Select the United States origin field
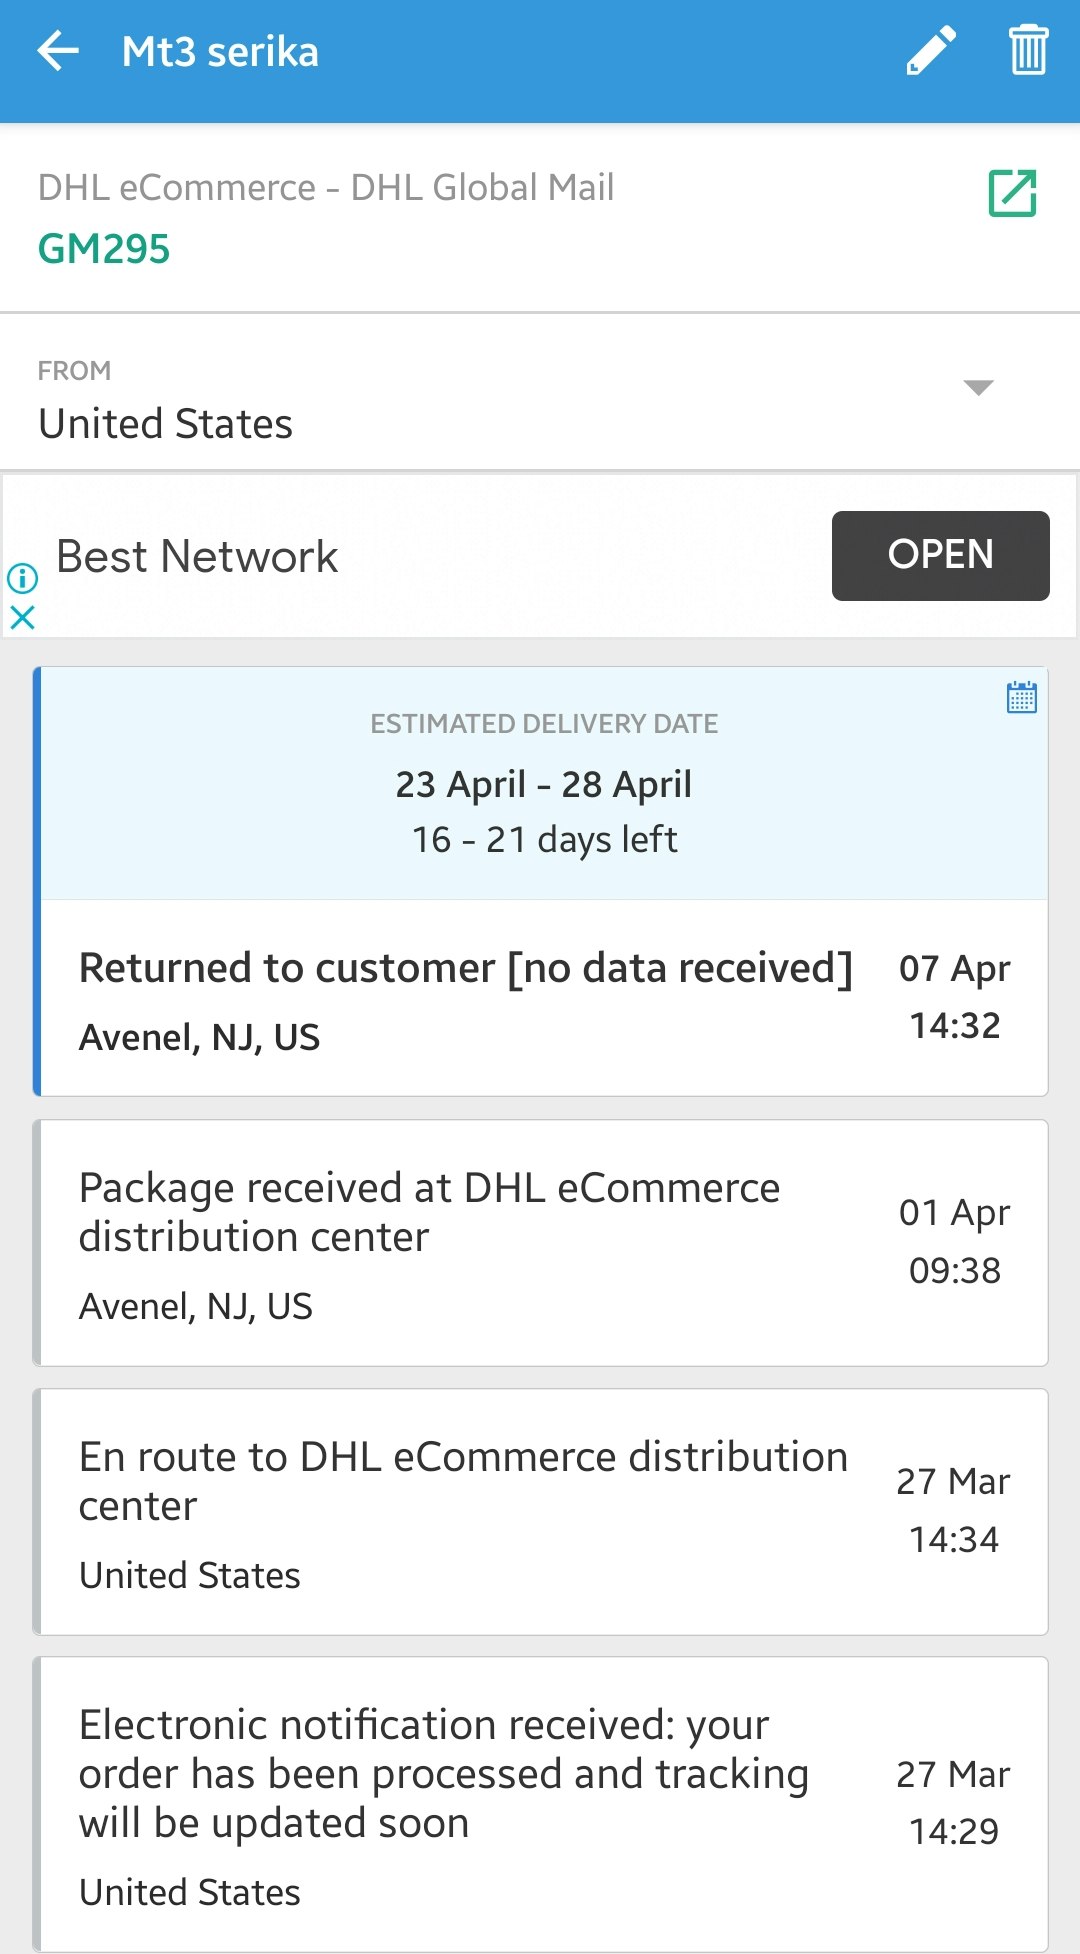This screenshot has height=1954, width=1080. [x=166, y=424]
